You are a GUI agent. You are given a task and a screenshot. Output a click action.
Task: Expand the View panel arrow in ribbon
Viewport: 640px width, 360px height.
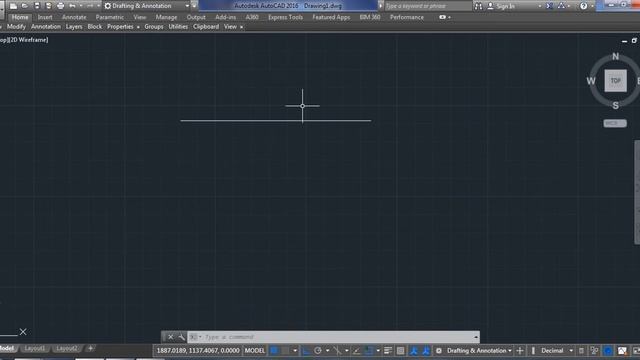click(x=241, y=27)
